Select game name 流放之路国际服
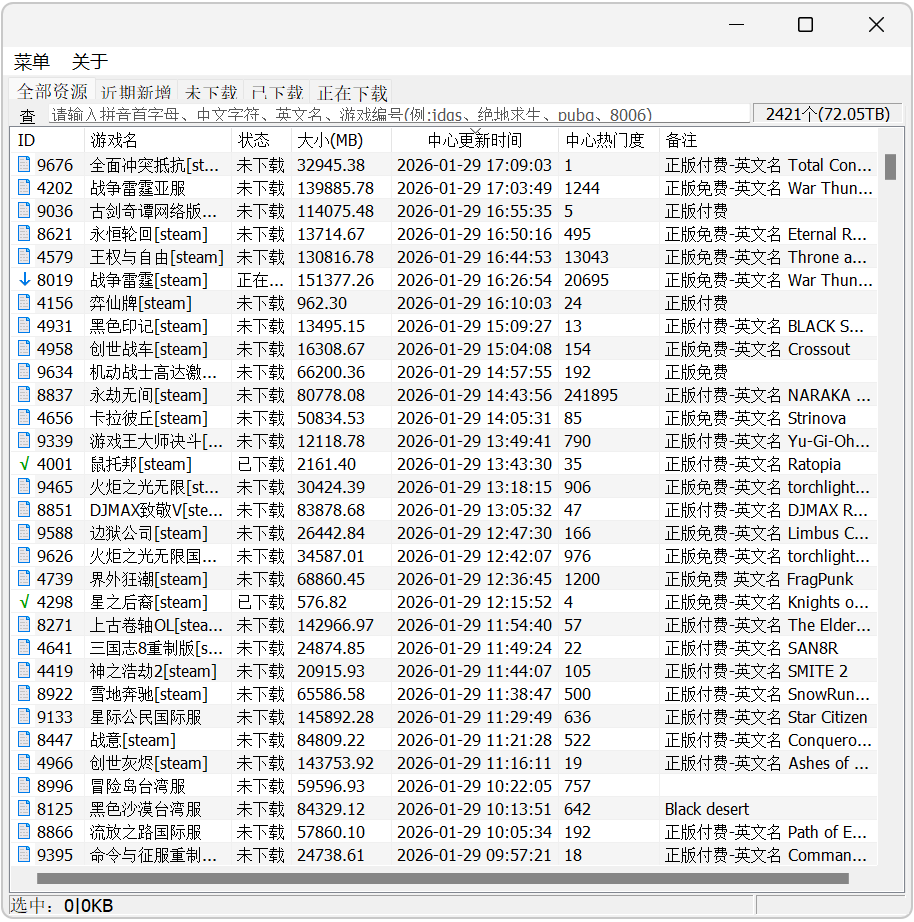914x922 pixels. pyautogui.click(x=145, y=832)
